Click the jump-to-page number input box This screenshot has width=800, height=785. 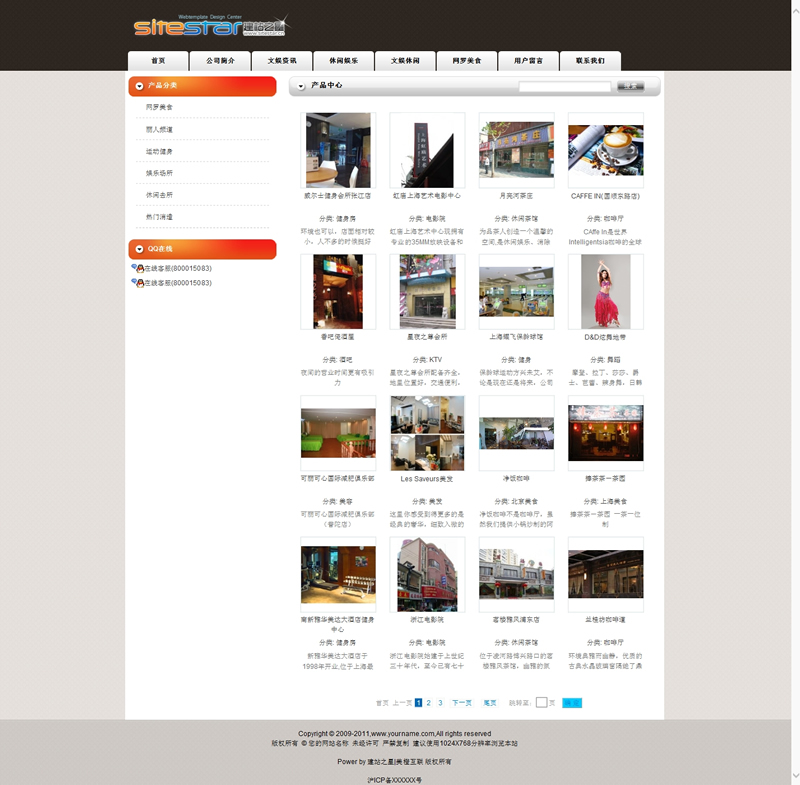point(541,703)
